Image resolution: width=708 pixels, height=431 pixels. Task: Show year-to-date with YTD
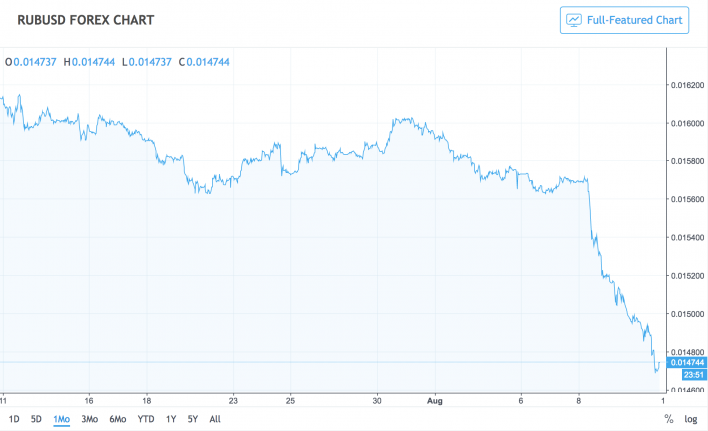pyautogui.click(x=145, y=419)
